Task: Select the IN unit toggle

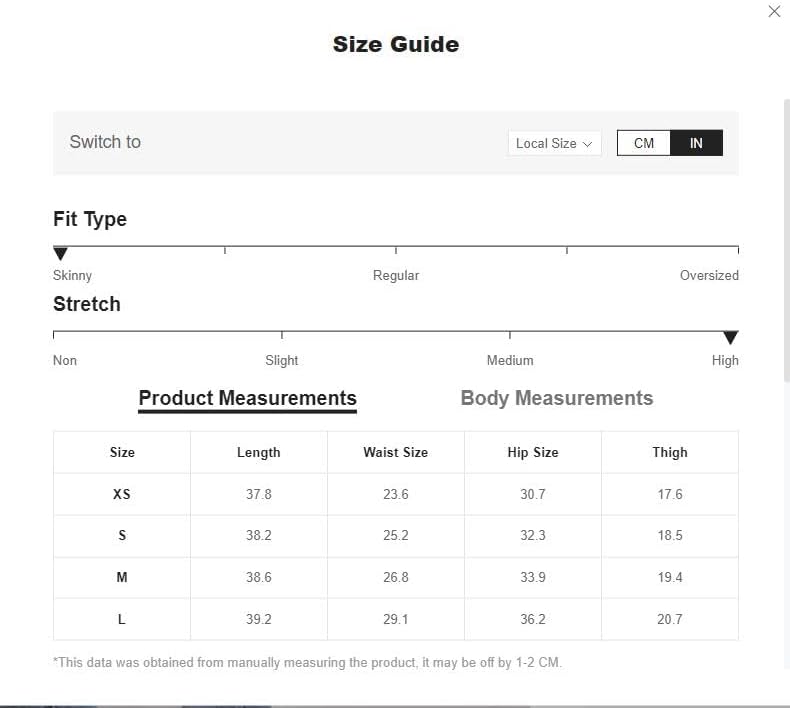Action: coord(696,143)
